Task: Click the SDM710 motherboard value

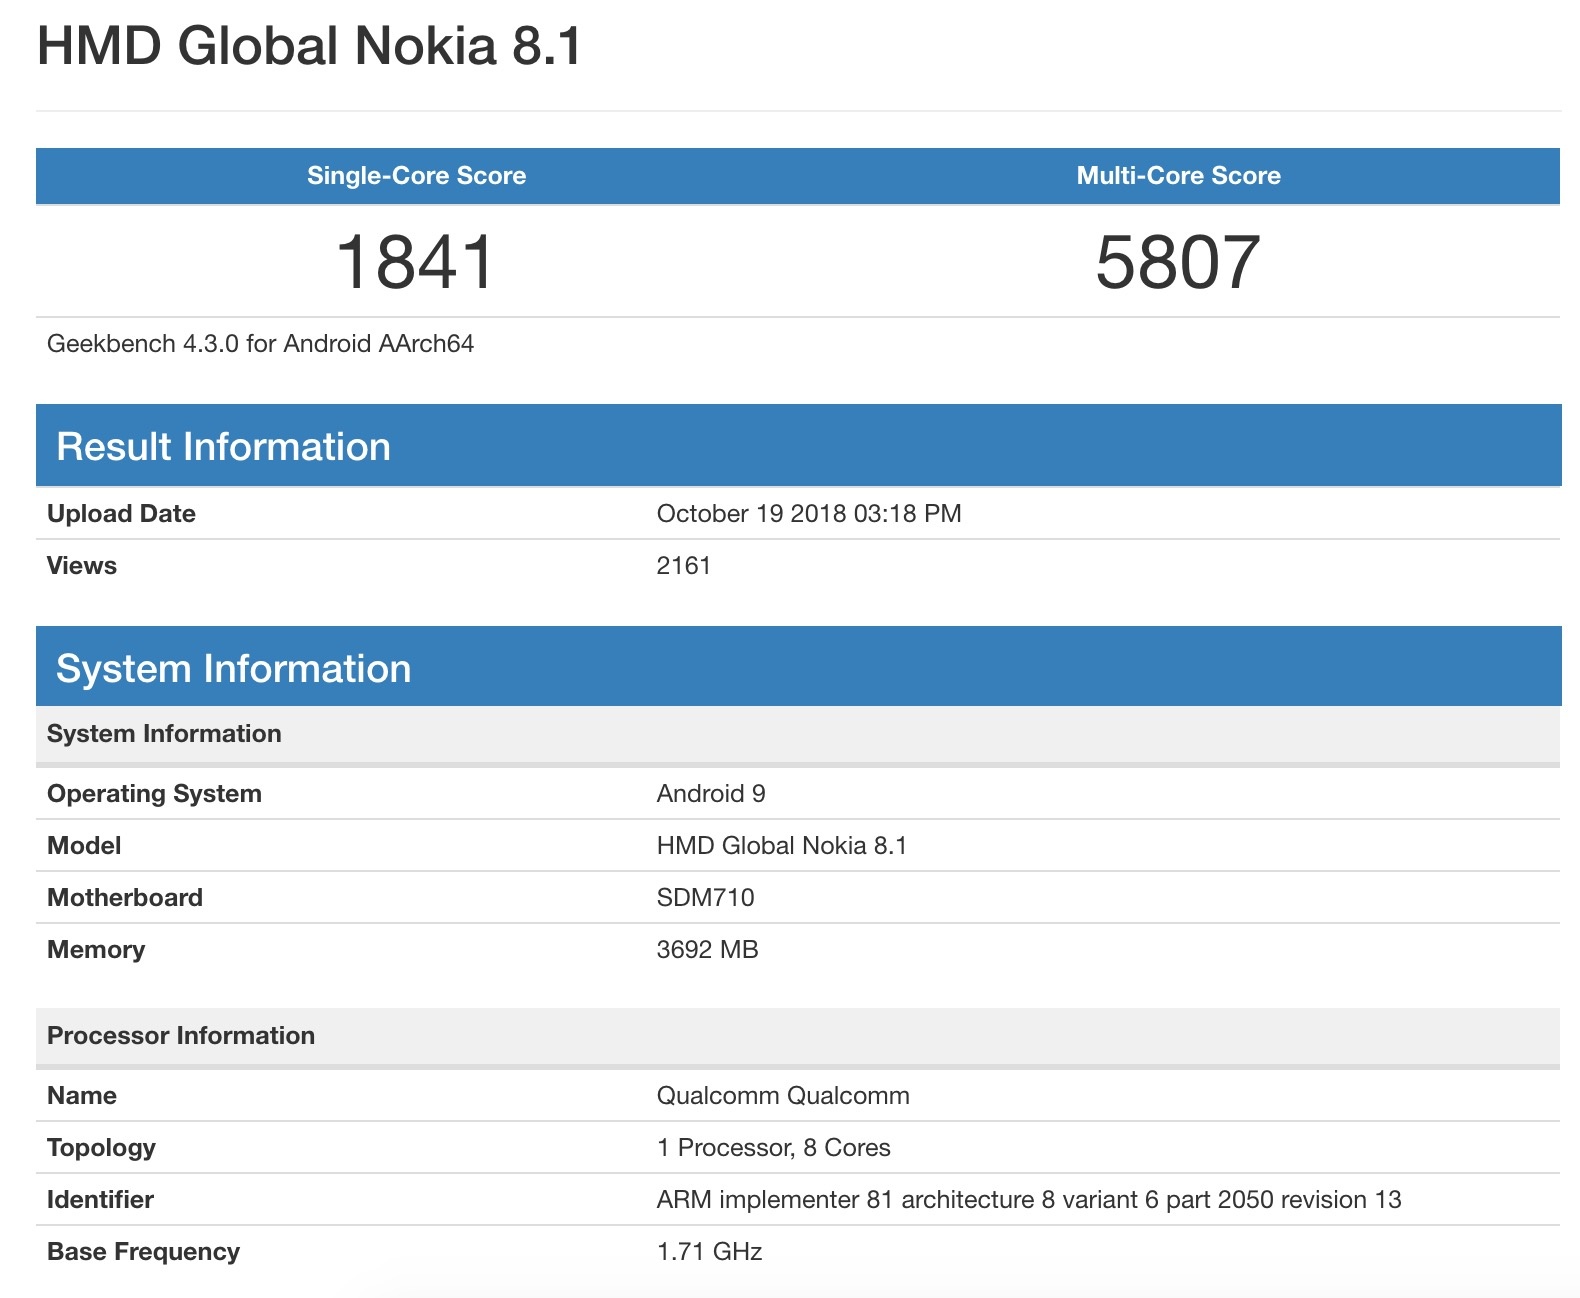Action: (705, 898)
